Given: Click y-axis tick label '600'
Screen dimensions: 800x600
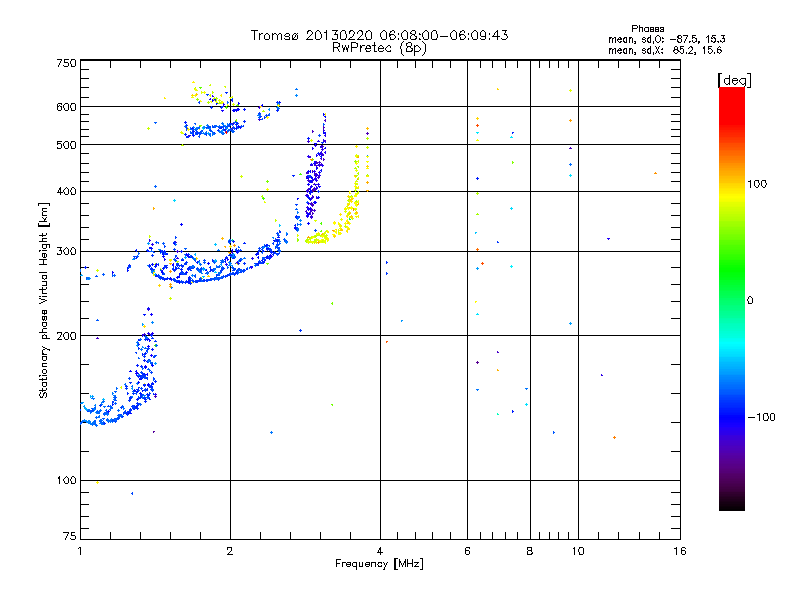Looking at the screenshot, I should tap(66, 107).
